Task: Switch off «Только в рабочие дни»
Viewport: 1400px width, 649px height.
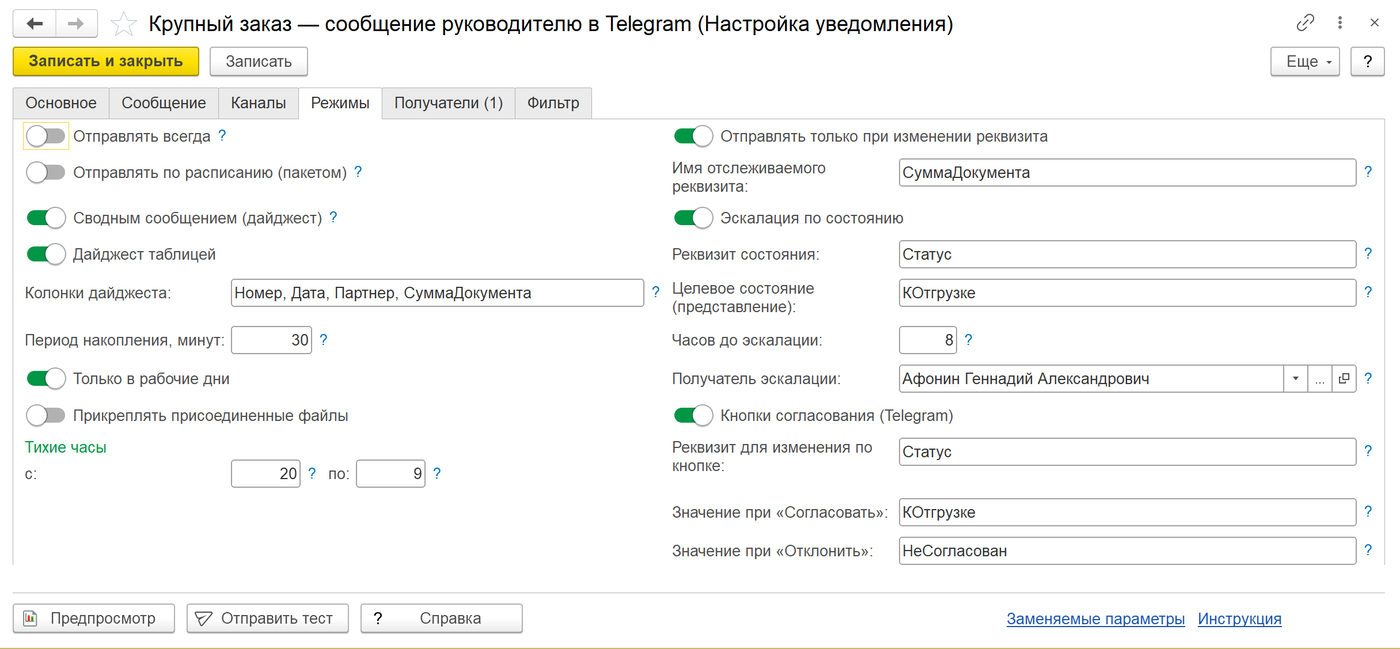Action: point(46,379)
